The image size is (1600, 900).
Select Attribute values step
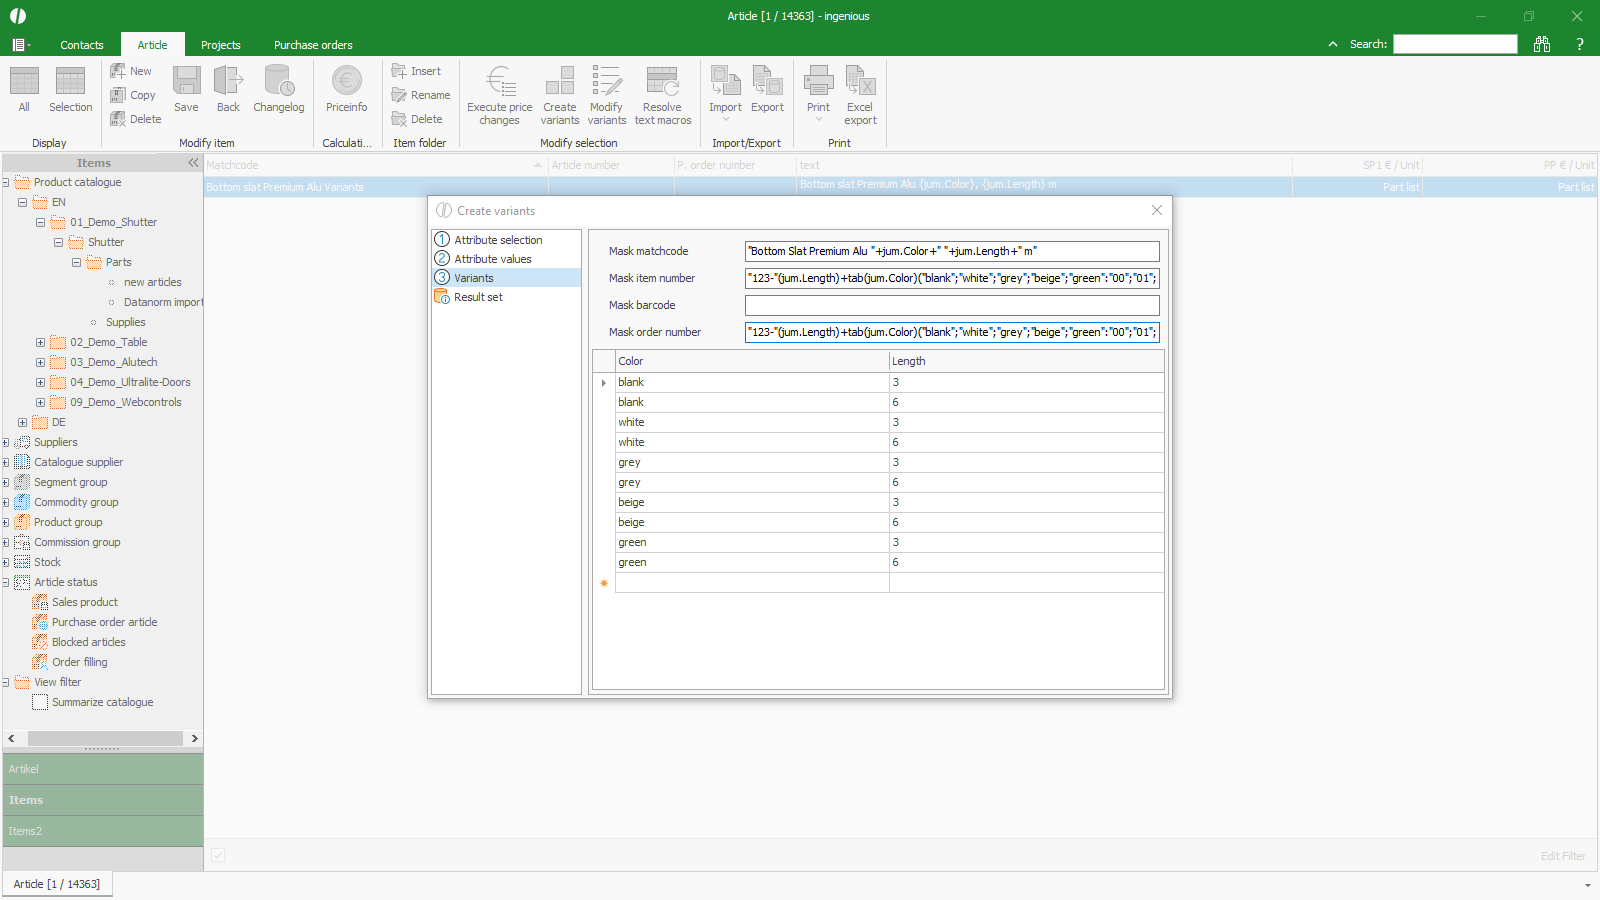coord(492,259)
